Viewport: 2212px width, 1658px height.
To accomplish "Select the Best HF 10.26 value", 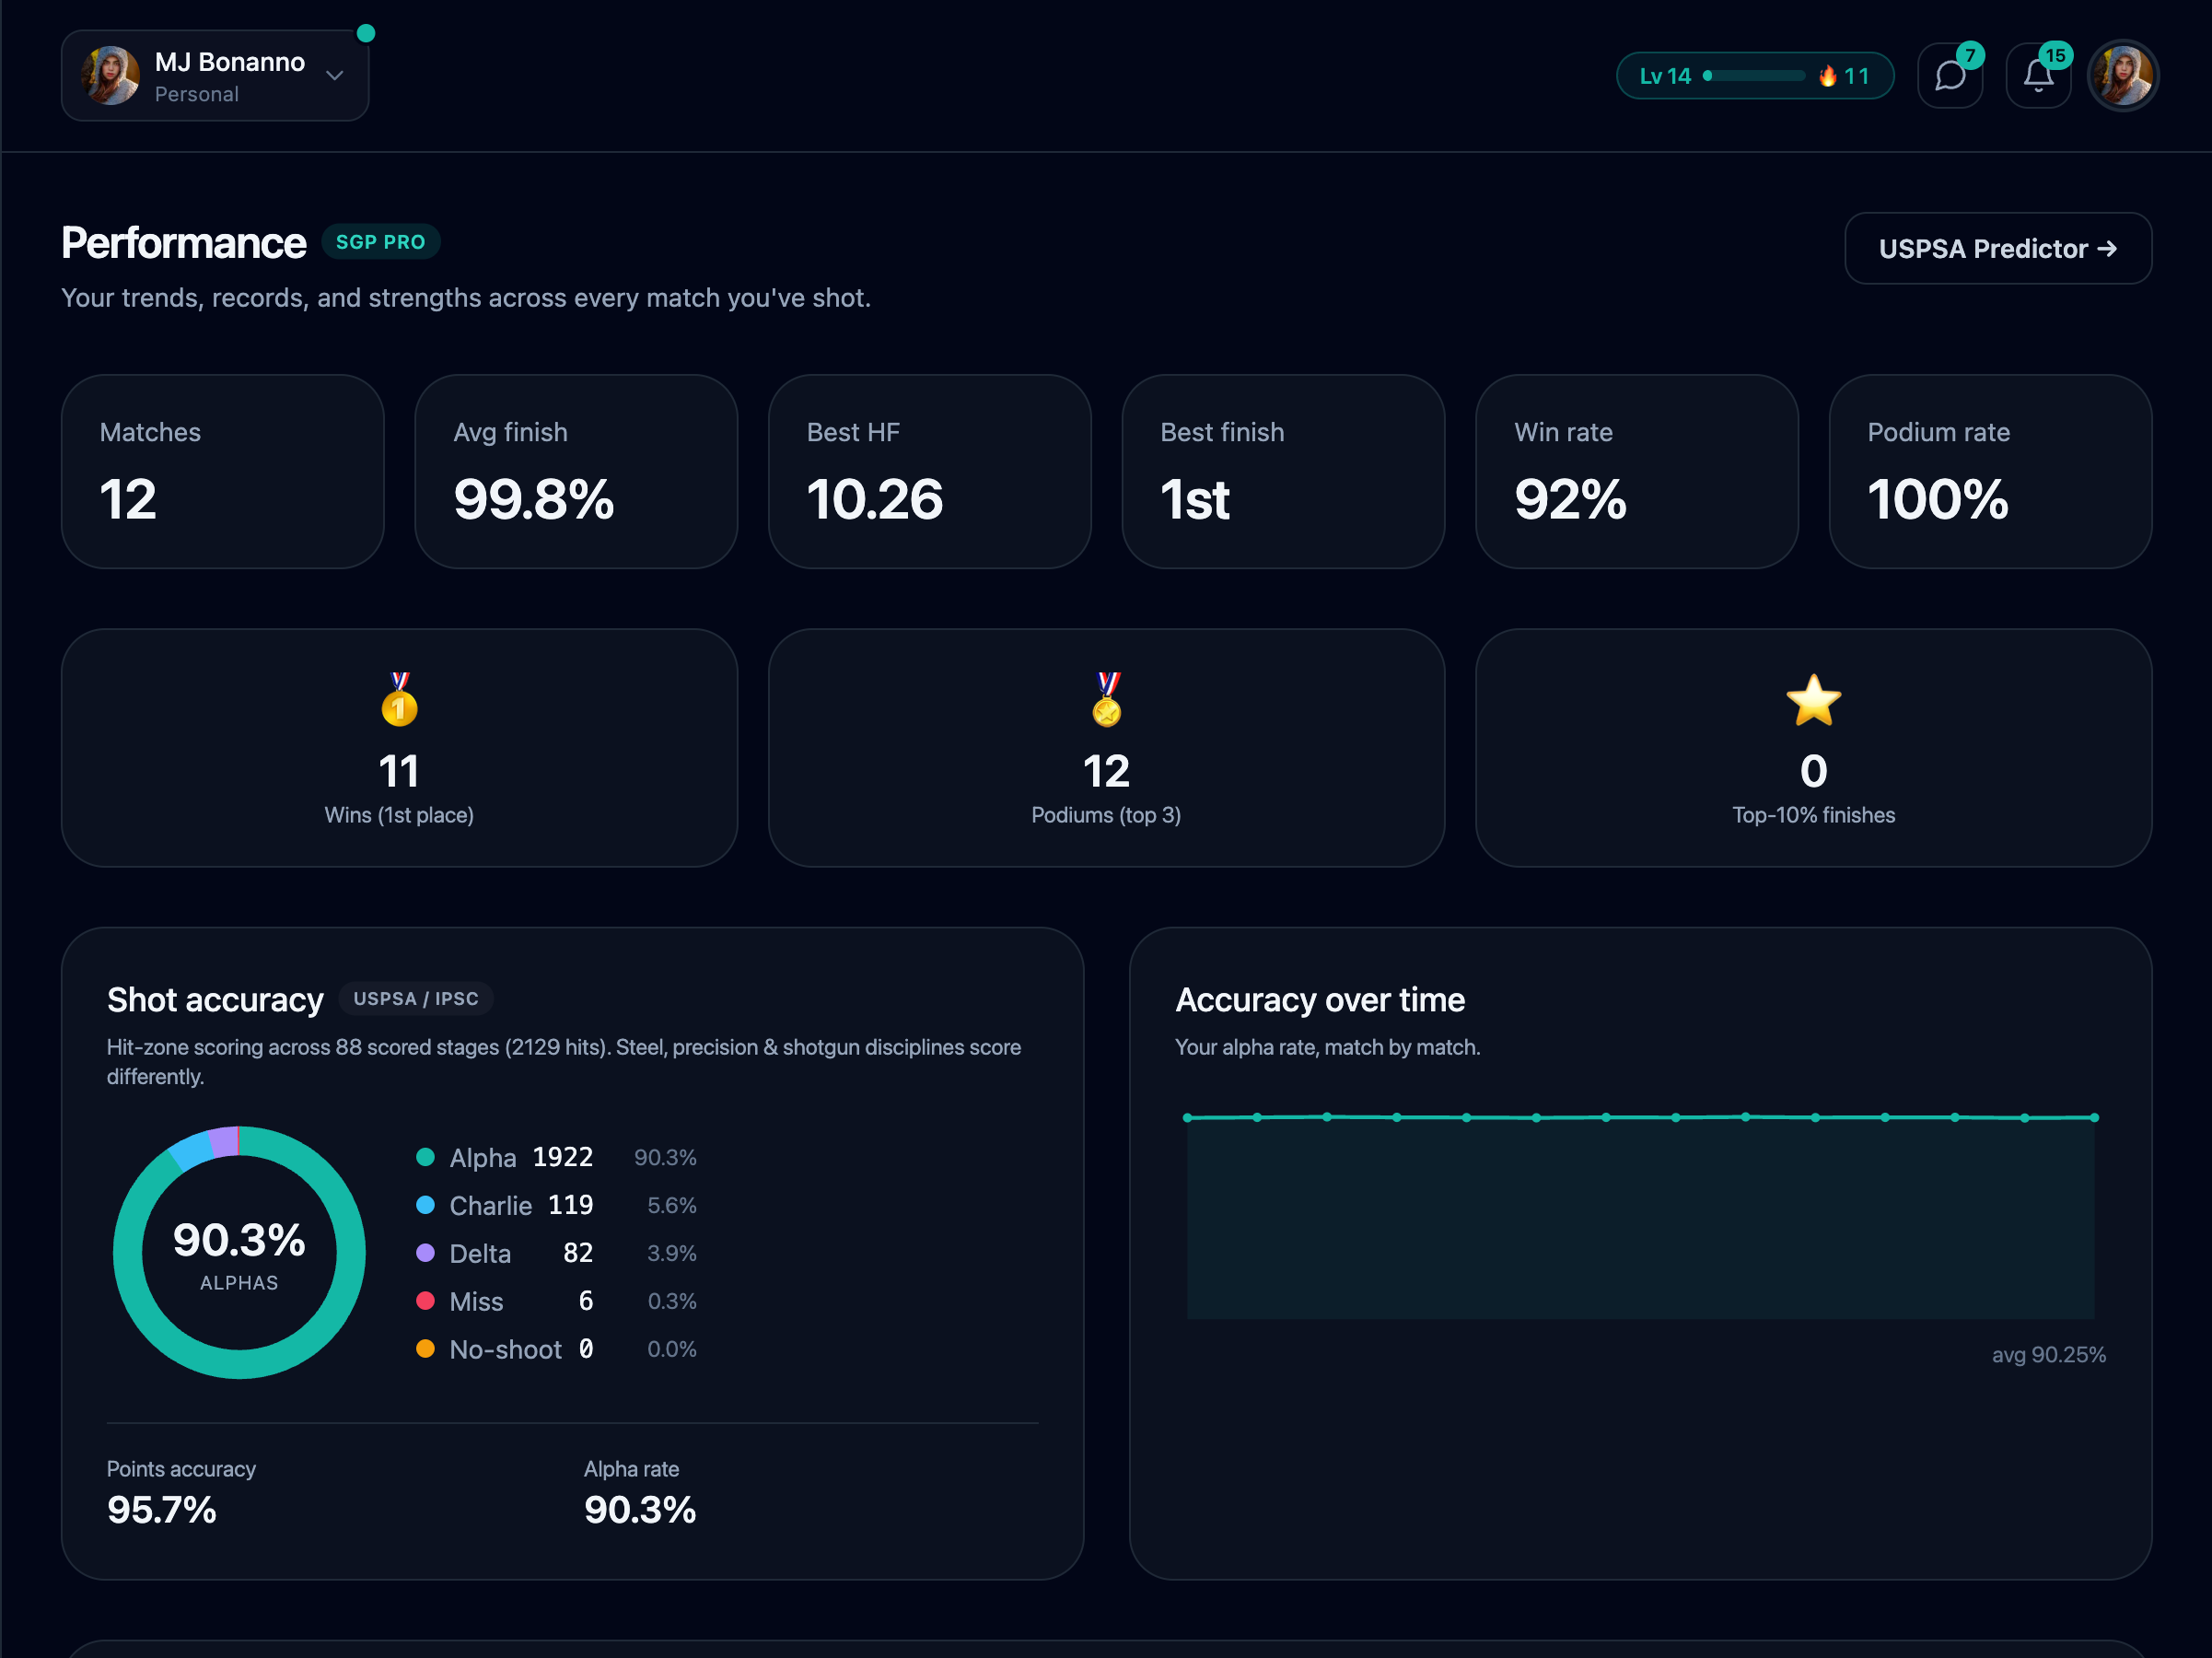I will (x=874, y=499).
